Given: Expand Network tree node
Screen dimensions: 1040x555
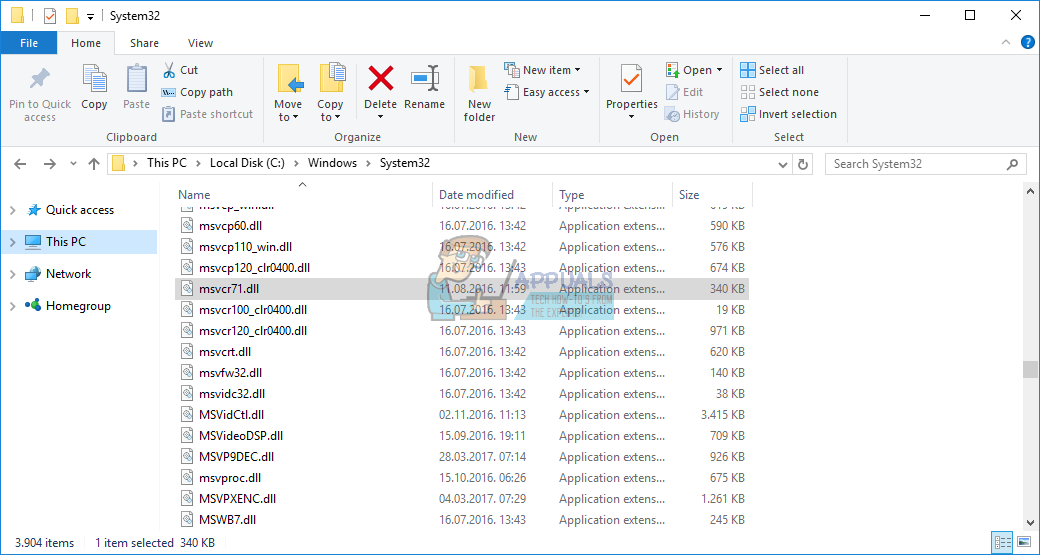Looking at the screenshot, I should pos(13,274).
